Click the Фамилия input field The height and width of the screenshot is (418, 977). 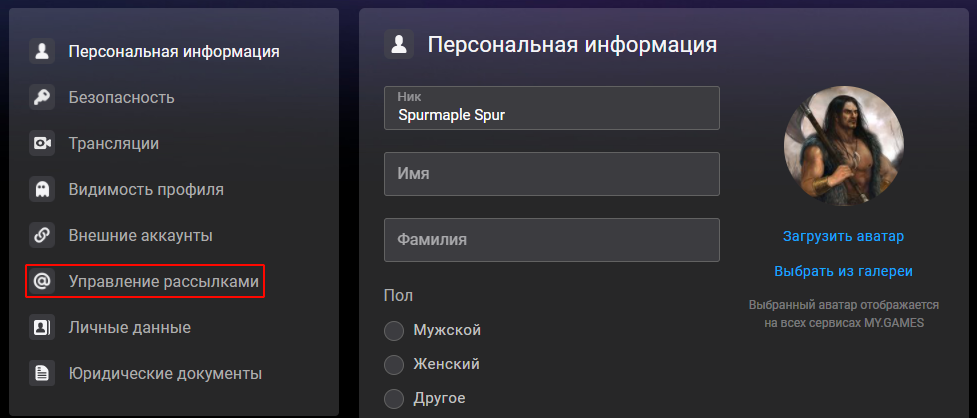click(x=551, y=240)
